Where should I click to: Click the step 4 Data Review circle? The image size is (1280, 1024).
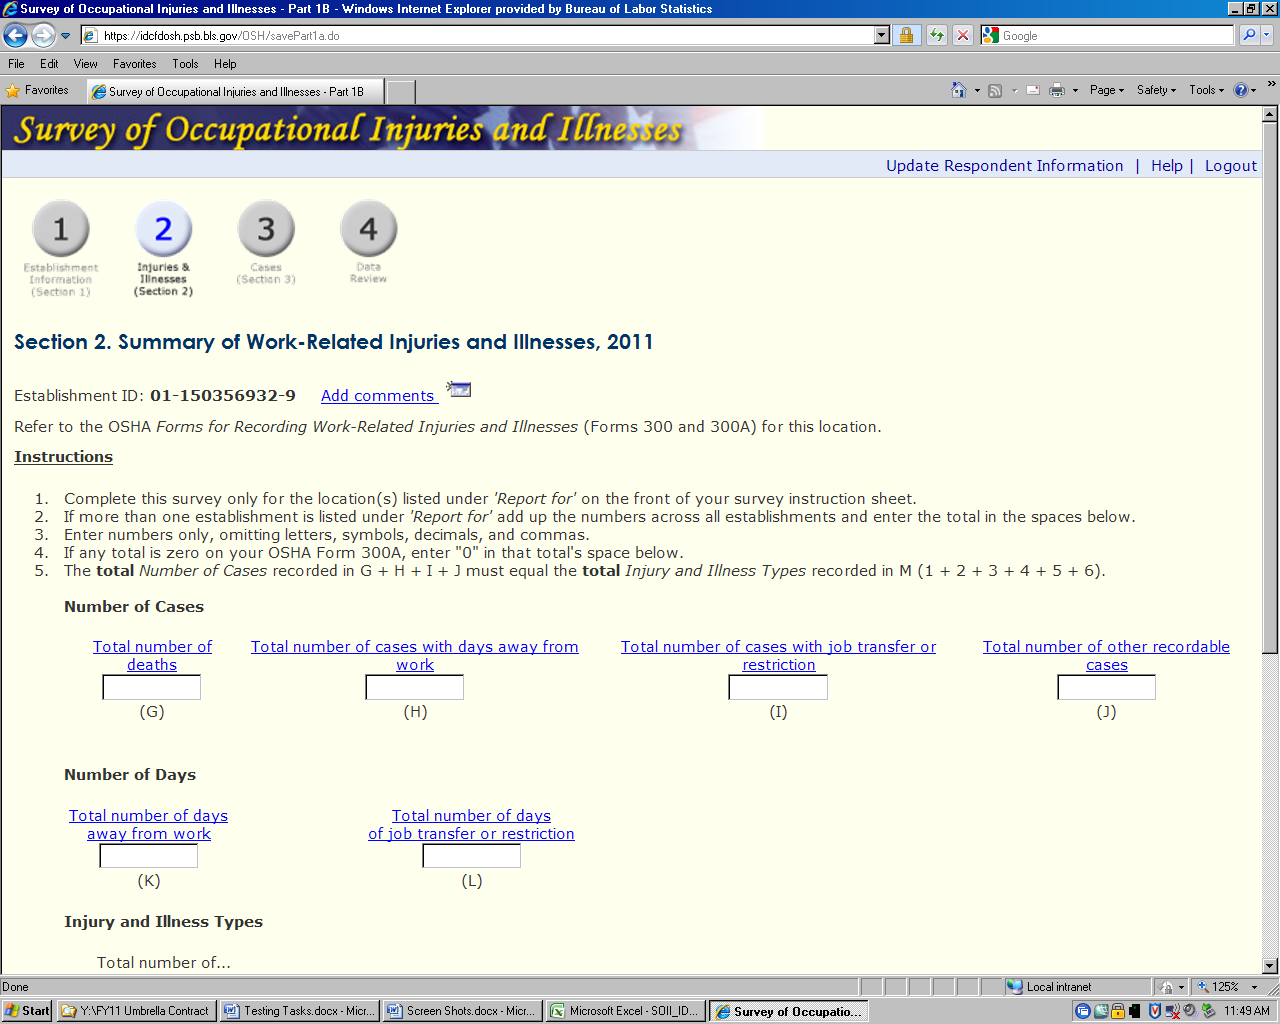[x=368, y=229]
